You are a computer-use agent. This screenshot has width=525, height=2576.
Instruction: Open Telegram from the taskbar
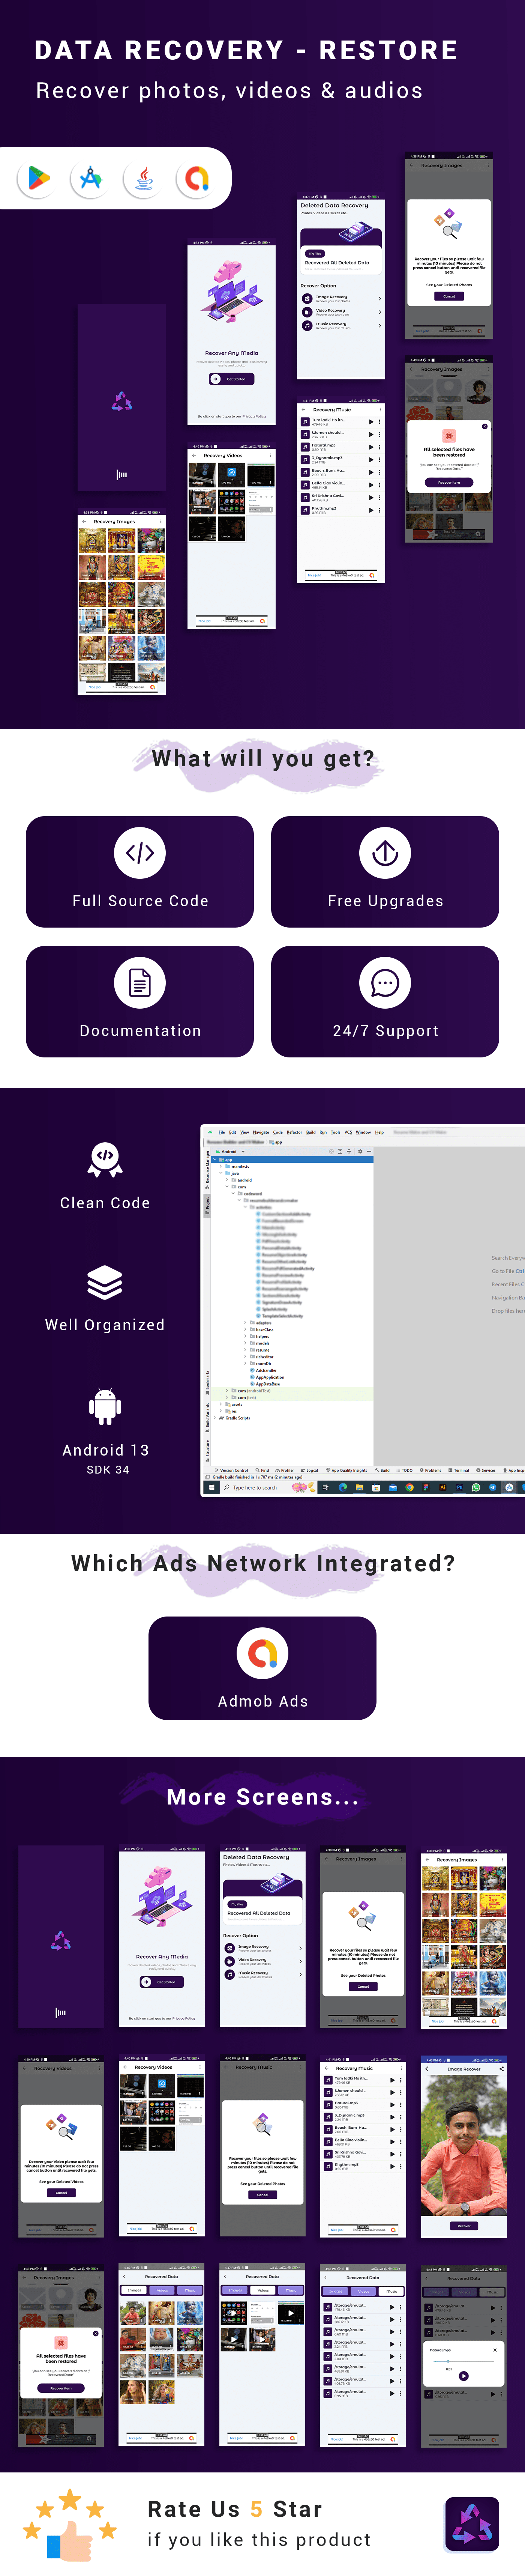[x=493, y=1487]
